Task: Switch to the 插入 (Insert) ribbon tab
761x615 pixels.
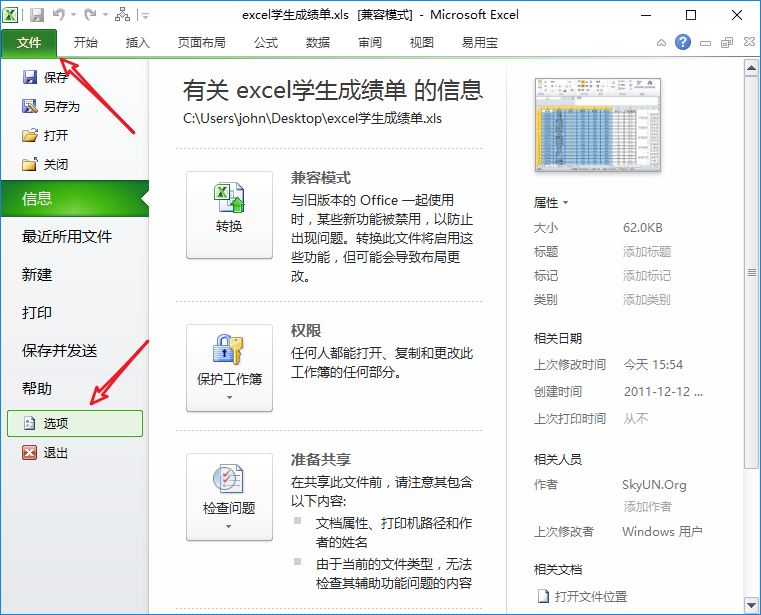Action: [138, 43]
